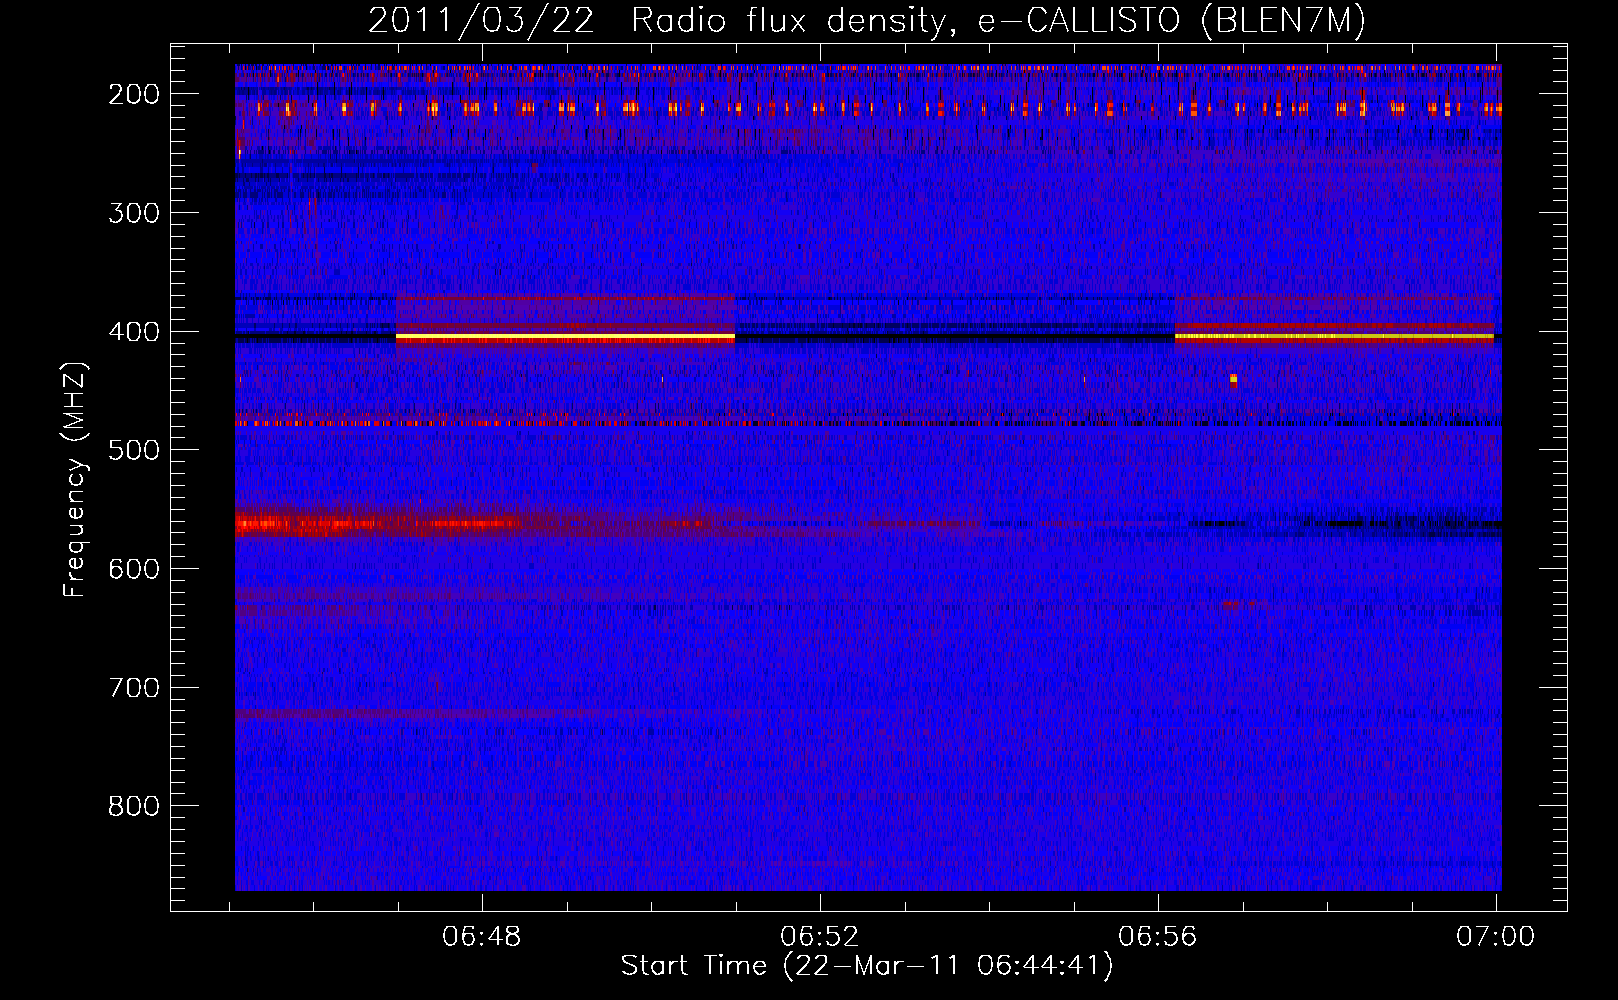Click the 600 frequency tick label
The height and width of the screenshot is (1000, 1618).
(x=134, y=569)
